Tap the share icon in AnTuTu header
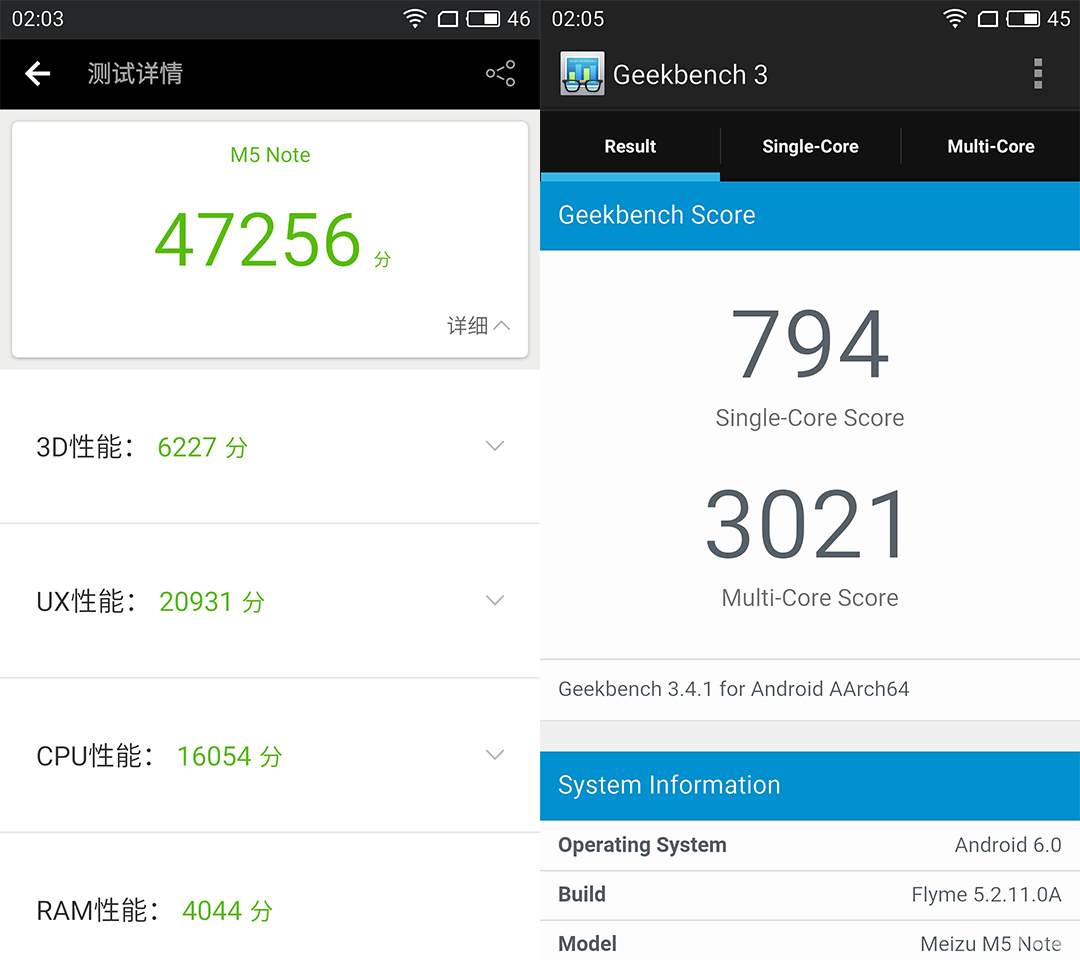1080x960 pixels. pos(500,74)
